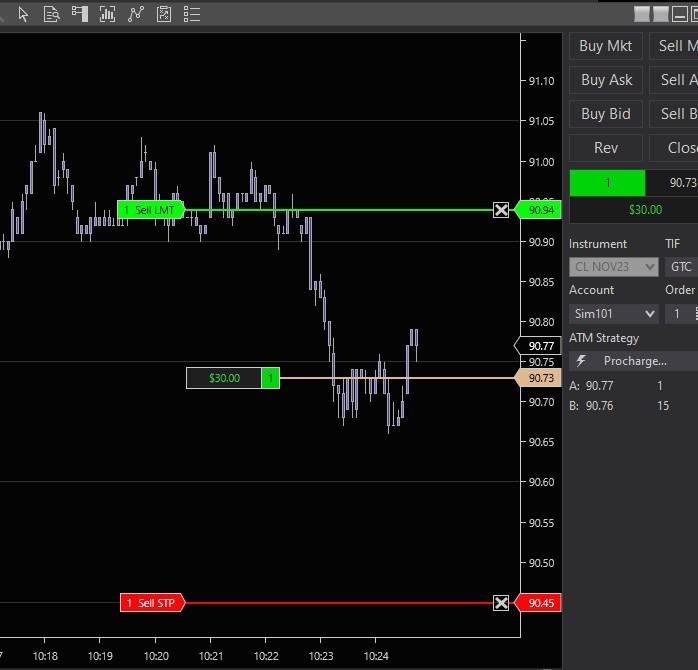698x670 pixels.
Task: Click the 90.85 price axis label
Action: 541,282
